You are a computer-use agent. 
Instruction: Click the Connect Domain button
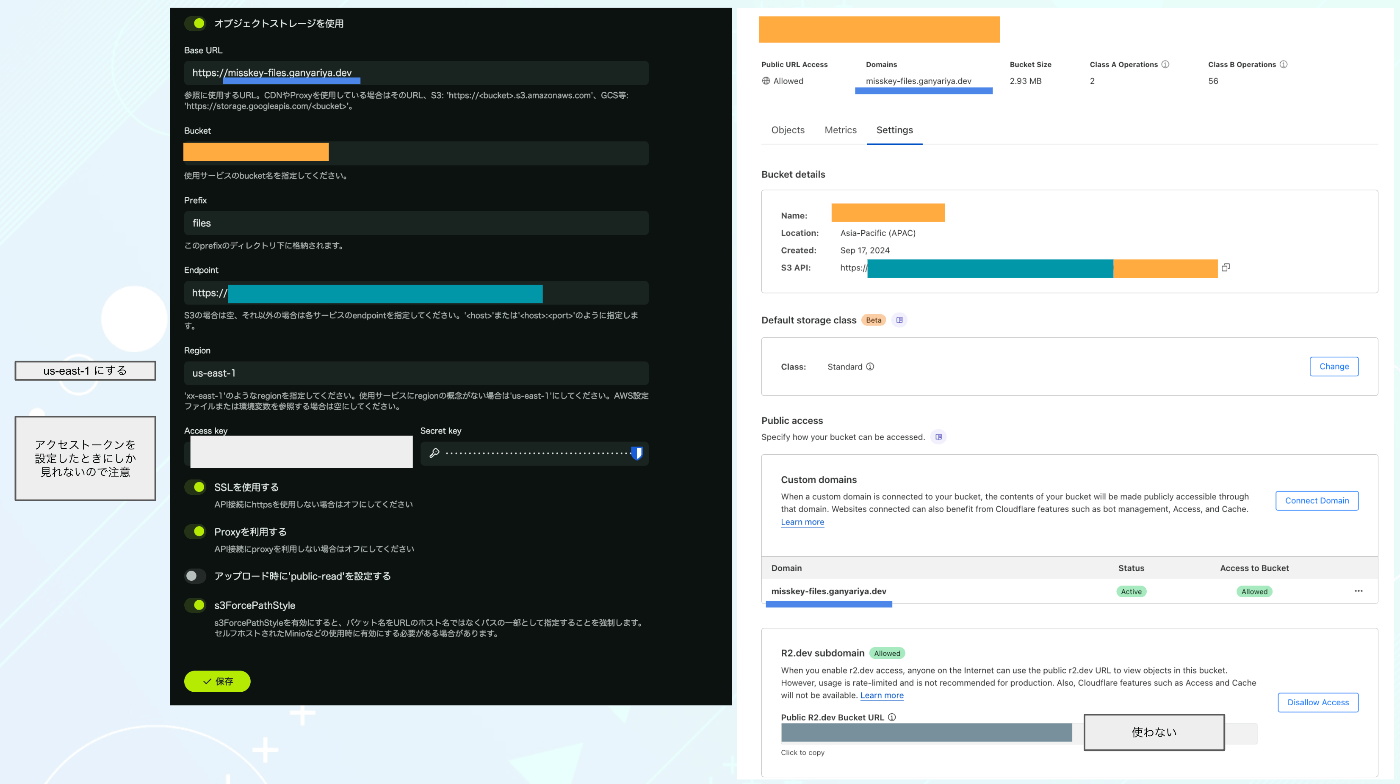point(1317,501)
